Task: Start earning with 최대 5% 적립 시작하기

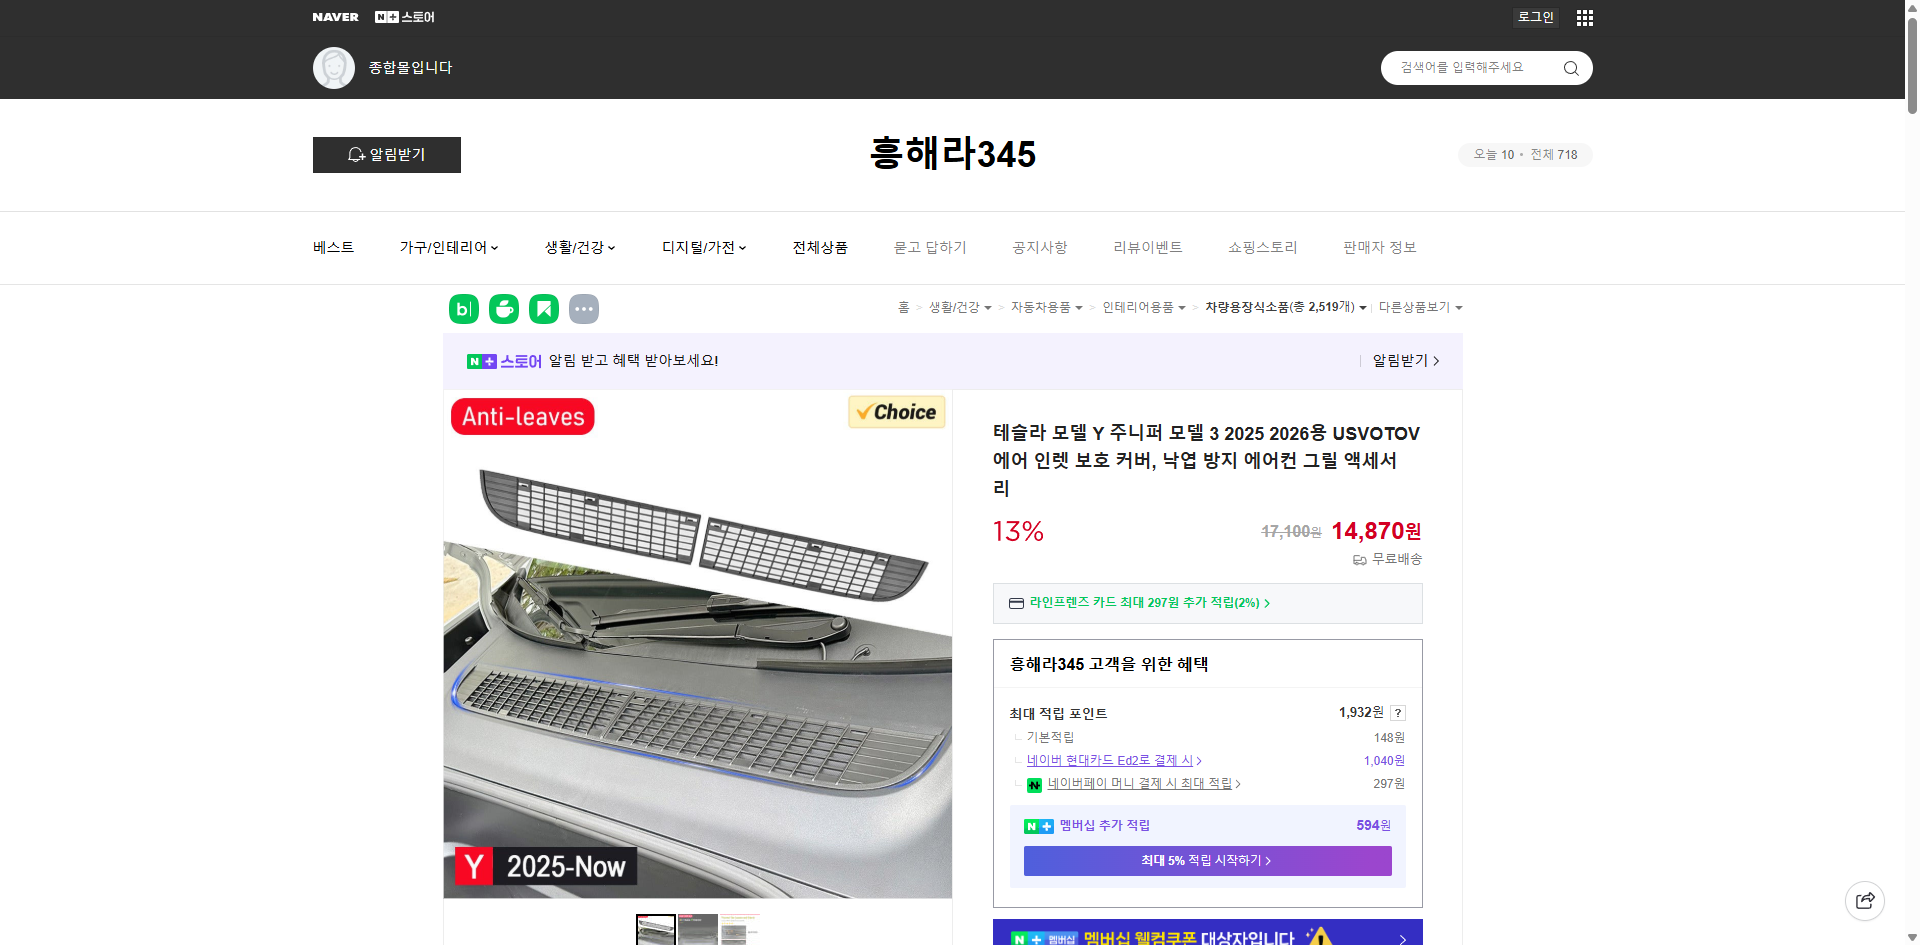Action: (1206, 860)
